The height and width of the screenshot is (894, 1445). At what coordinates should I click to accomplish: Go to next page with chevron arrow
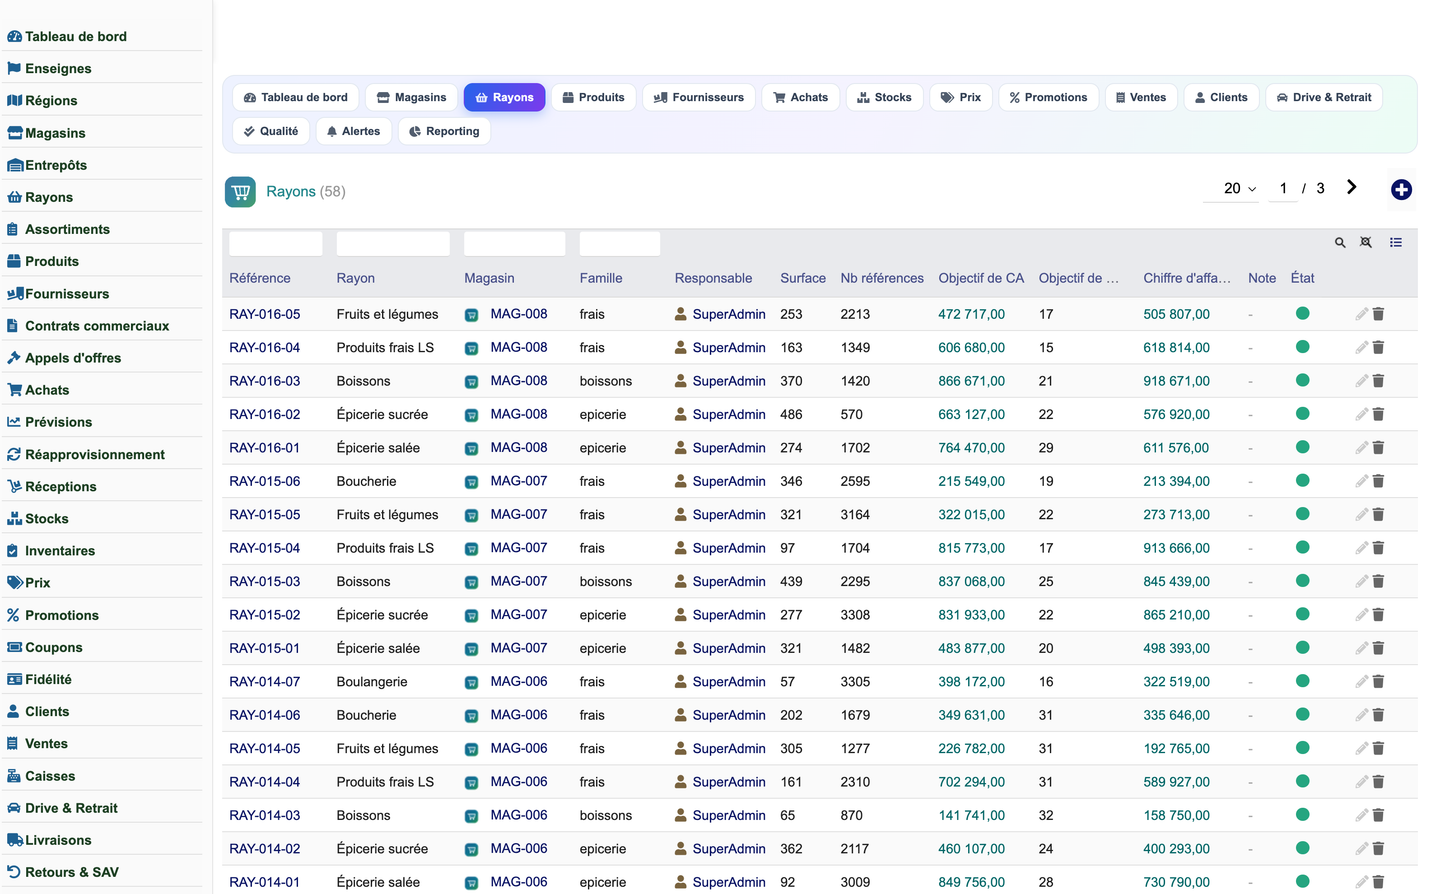click(x=1352, y=187)
